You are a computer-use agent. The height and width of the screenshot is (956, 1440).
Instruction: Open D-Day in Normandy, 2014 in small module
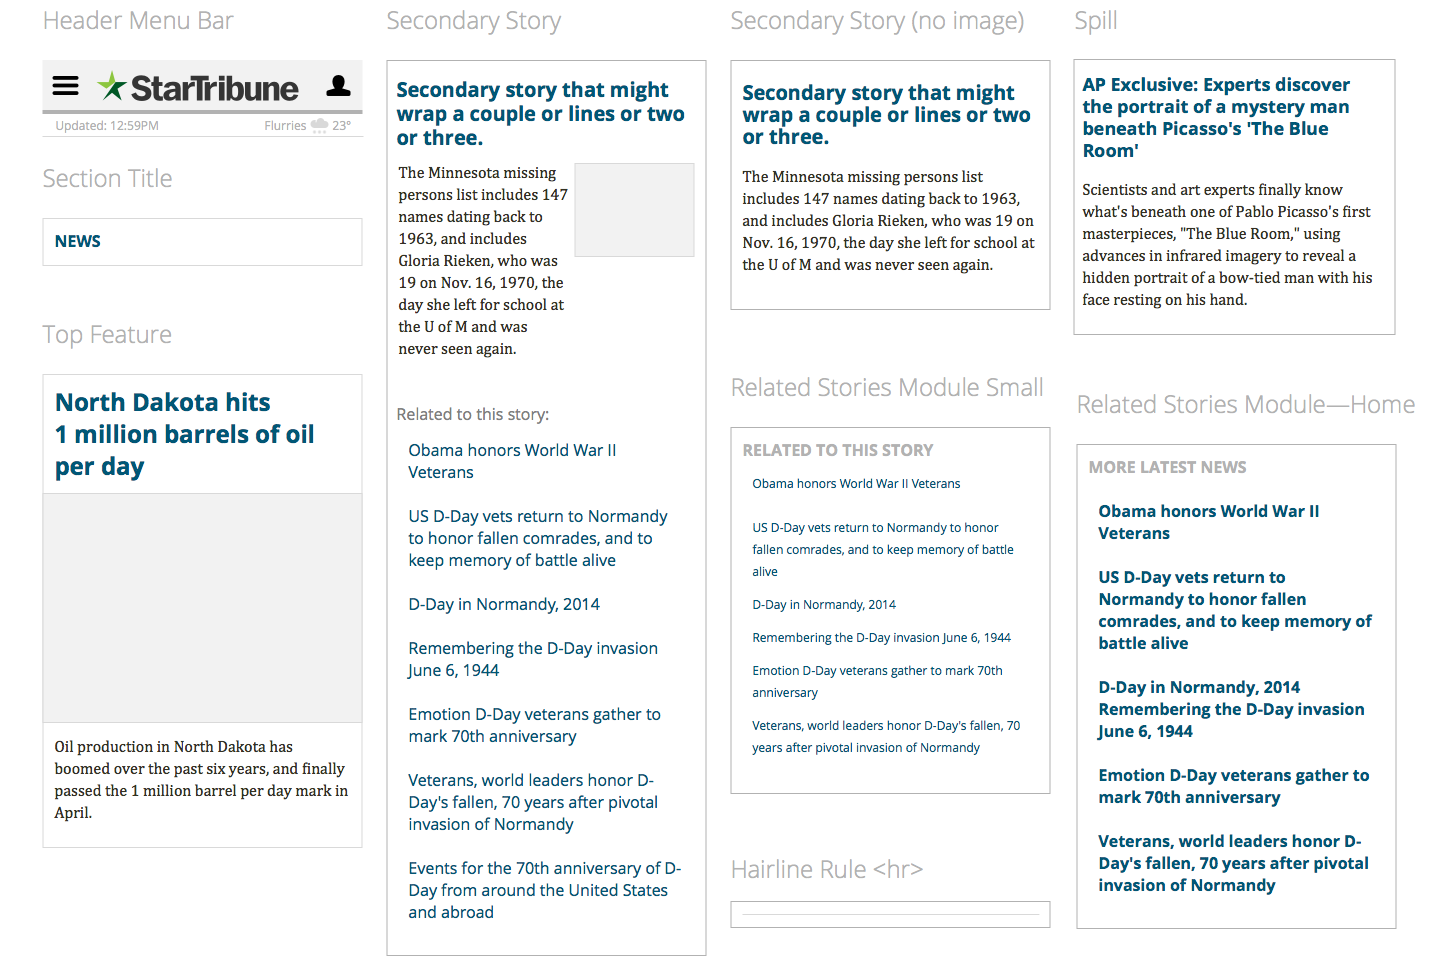point(824,605)
